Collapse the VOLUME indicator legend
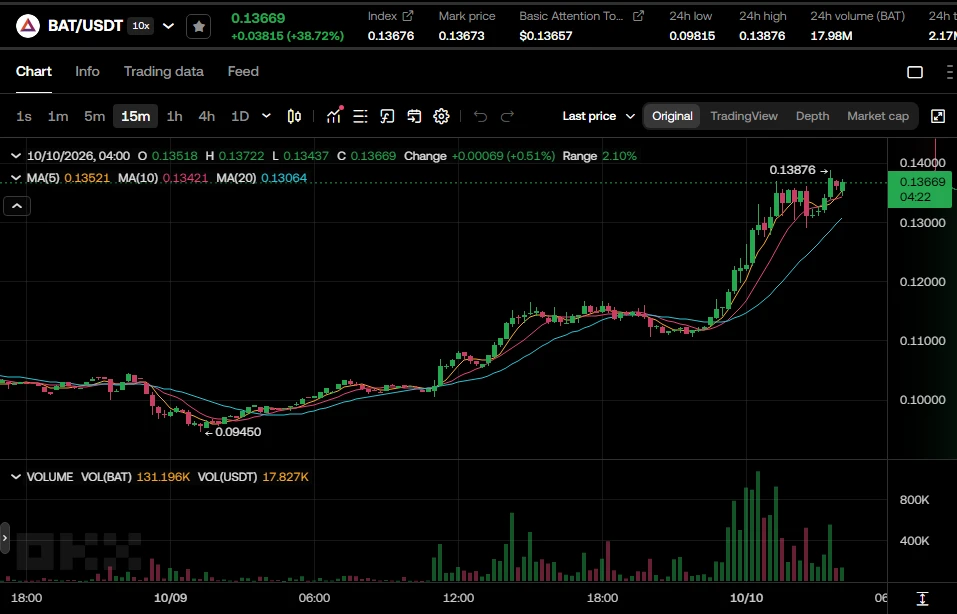Viewport: 957px width, 614px height. pyautogui.click(x=16, y=477)
